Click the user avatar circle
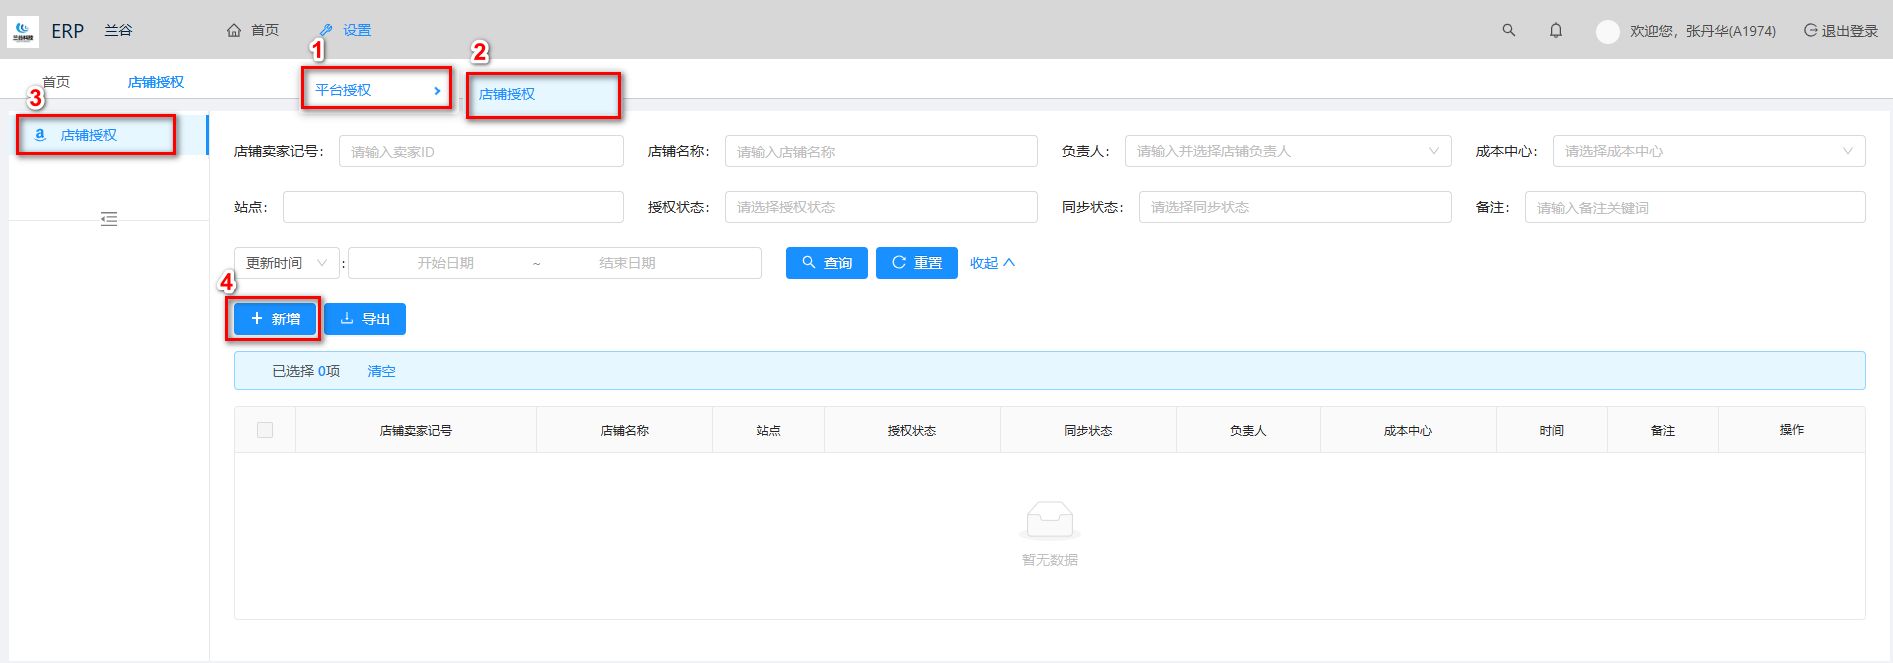Screen dimensions: 1893x663 [1607, 32]
